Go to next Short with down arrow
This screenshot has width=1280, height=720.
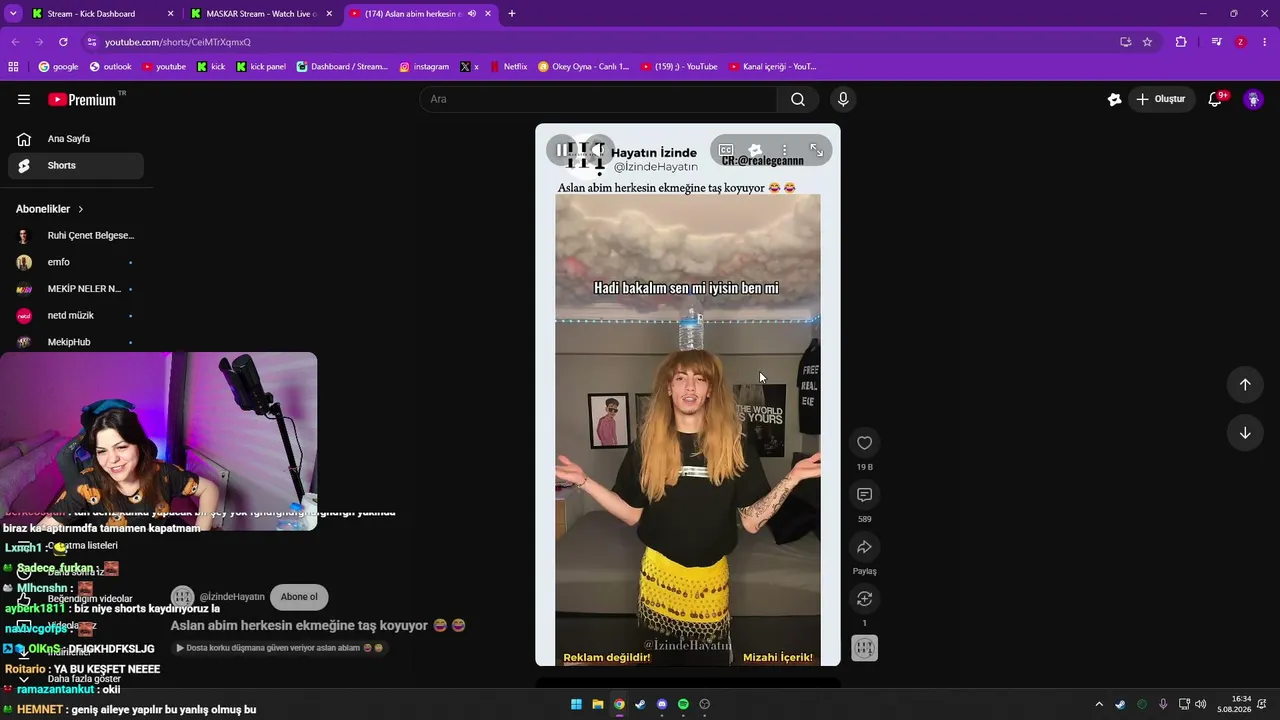coord(1245,433)
